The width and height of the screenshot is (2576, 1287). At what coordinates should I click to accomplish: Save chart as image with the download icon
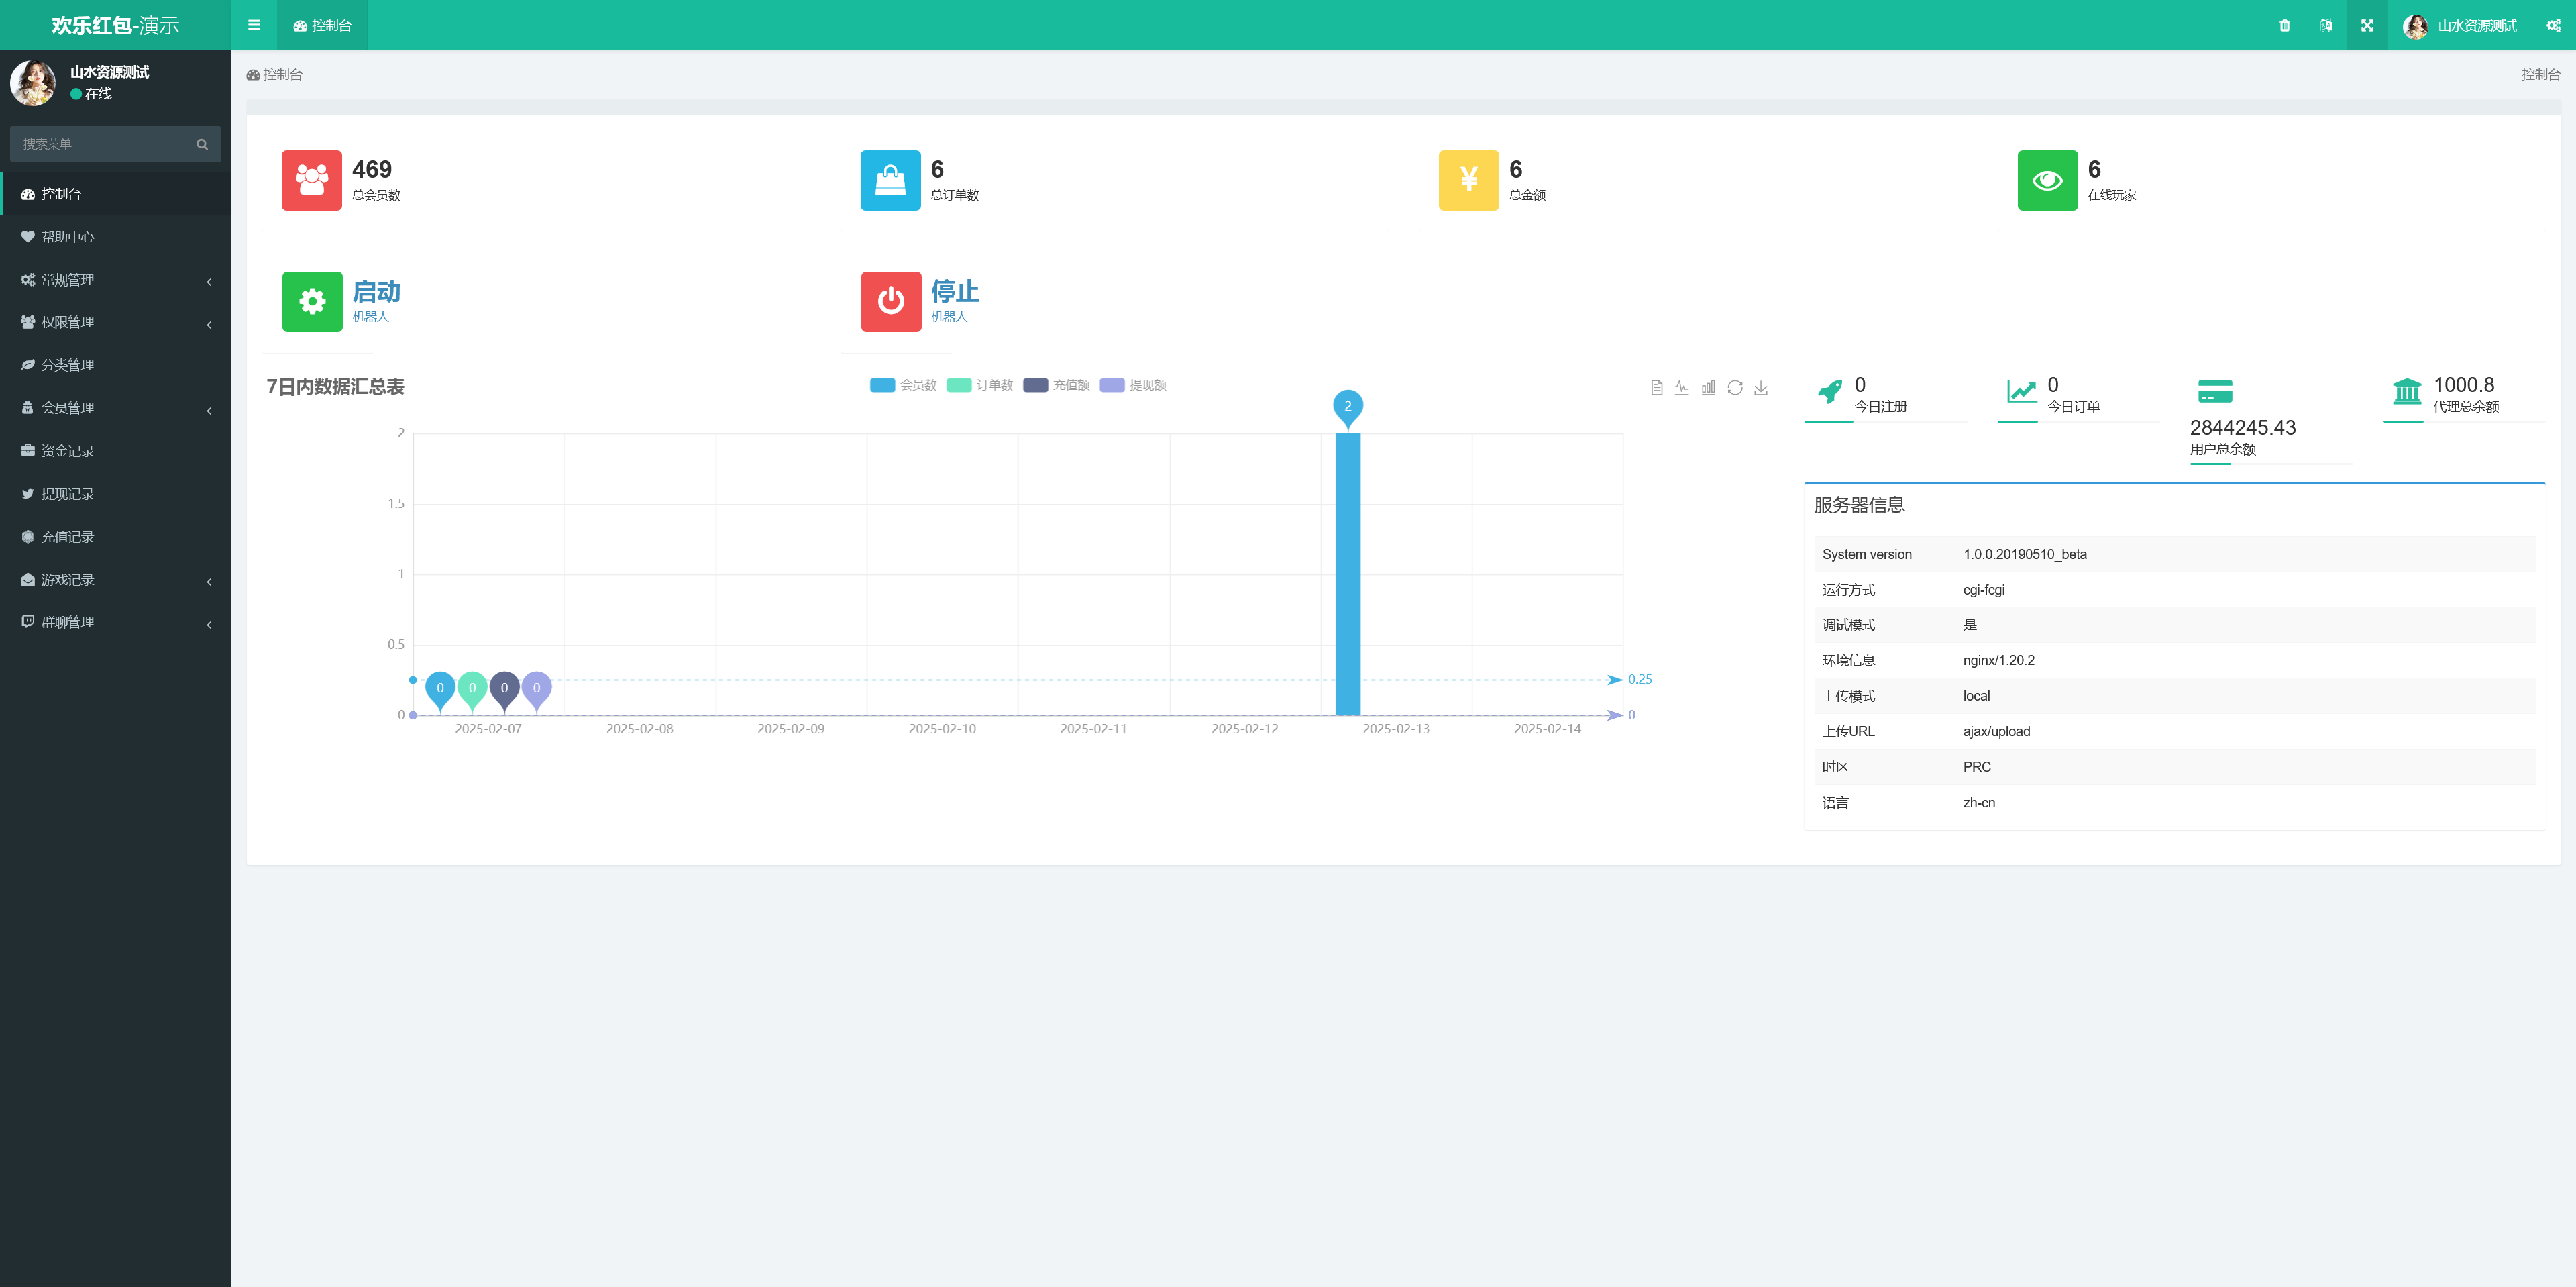coord(1761,388)
